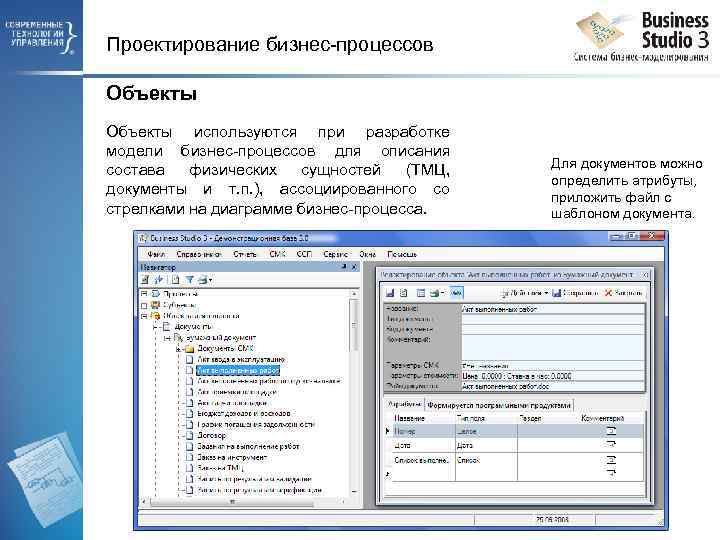The height and width of the screenshot is (540, 720).
Task: Click the highlighted field-edit icon in the object editor toolbar
Action: click(456, 293)
